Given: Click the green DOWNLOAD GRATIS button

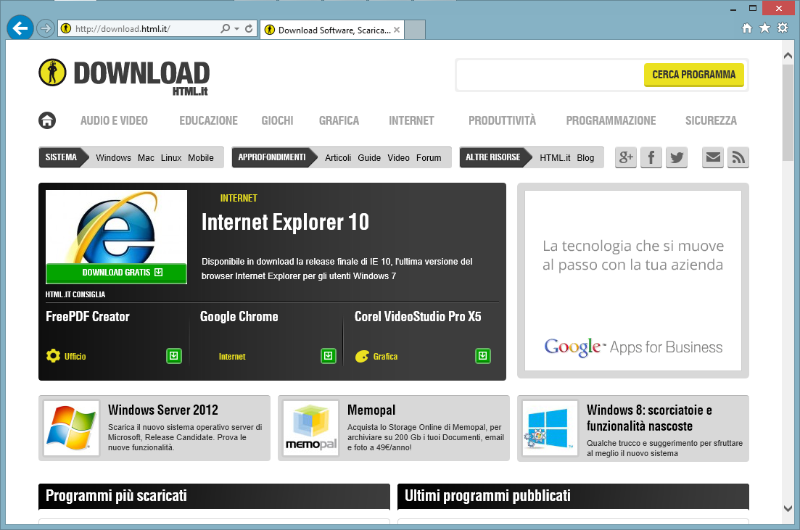Looking at the screenshot, I should [116, 272].
